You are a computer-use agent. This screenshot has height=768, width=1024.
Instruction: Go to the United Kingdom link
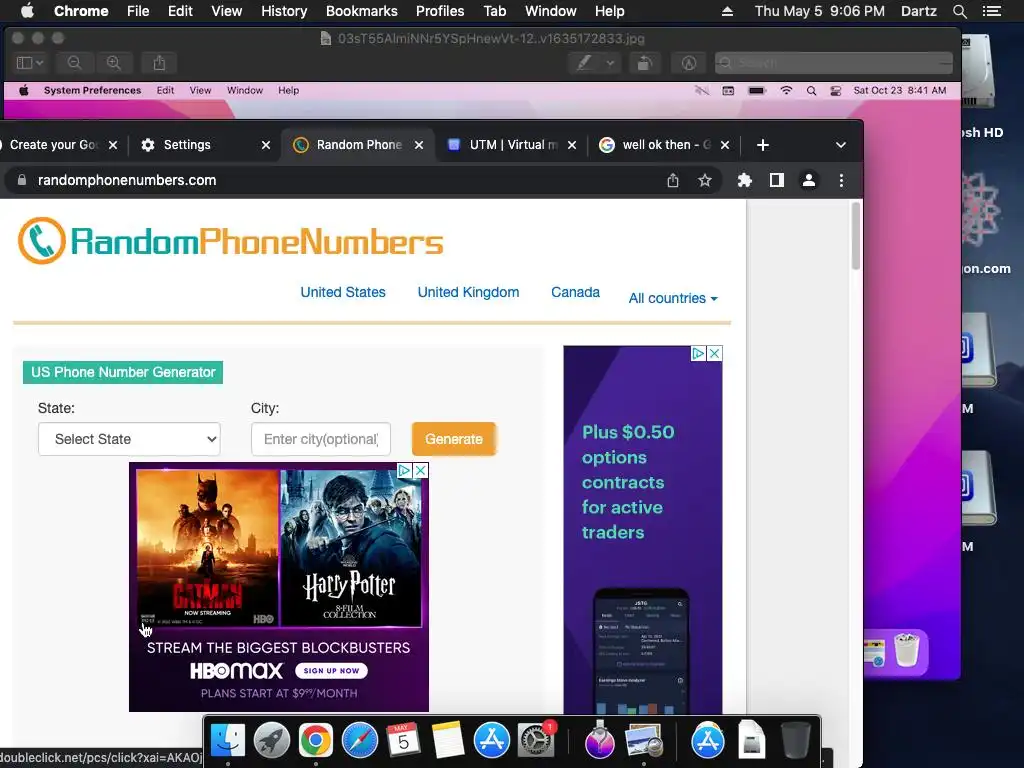point(468,292)
